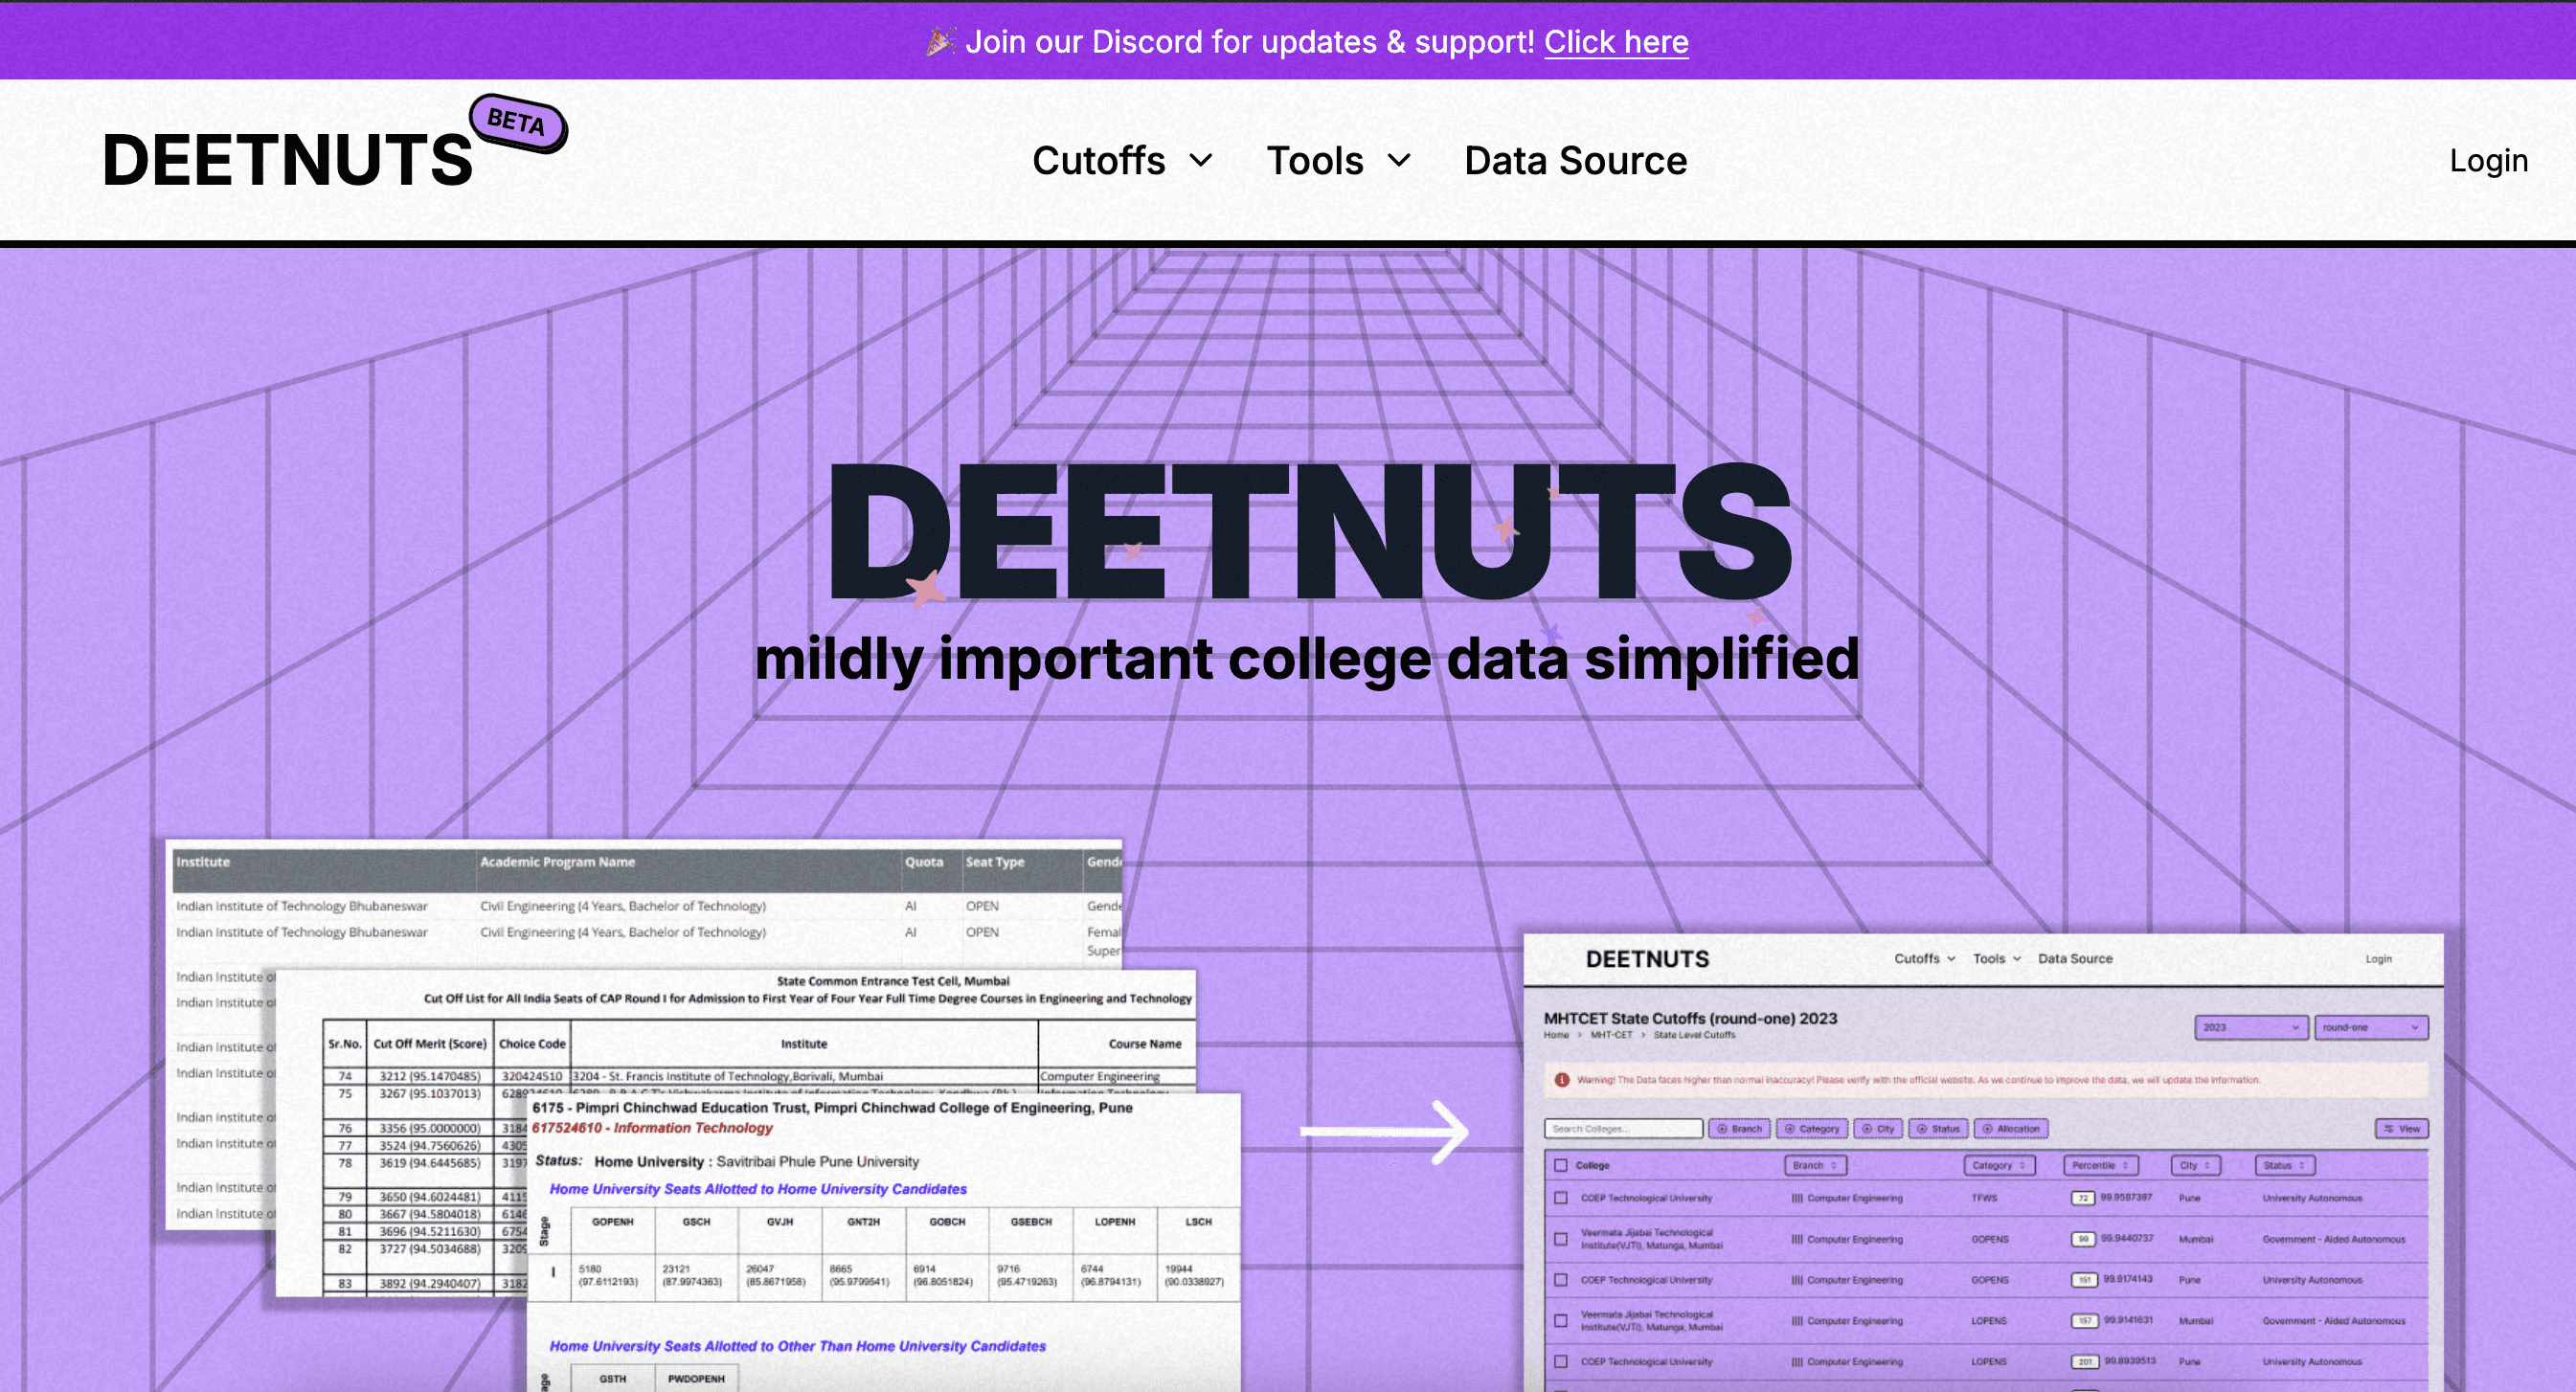This screenshot has width=2576, height=1392.
Task: Check the Veermata Jijabai Technological Institute row checkbox
Action: (1561, 1239)
